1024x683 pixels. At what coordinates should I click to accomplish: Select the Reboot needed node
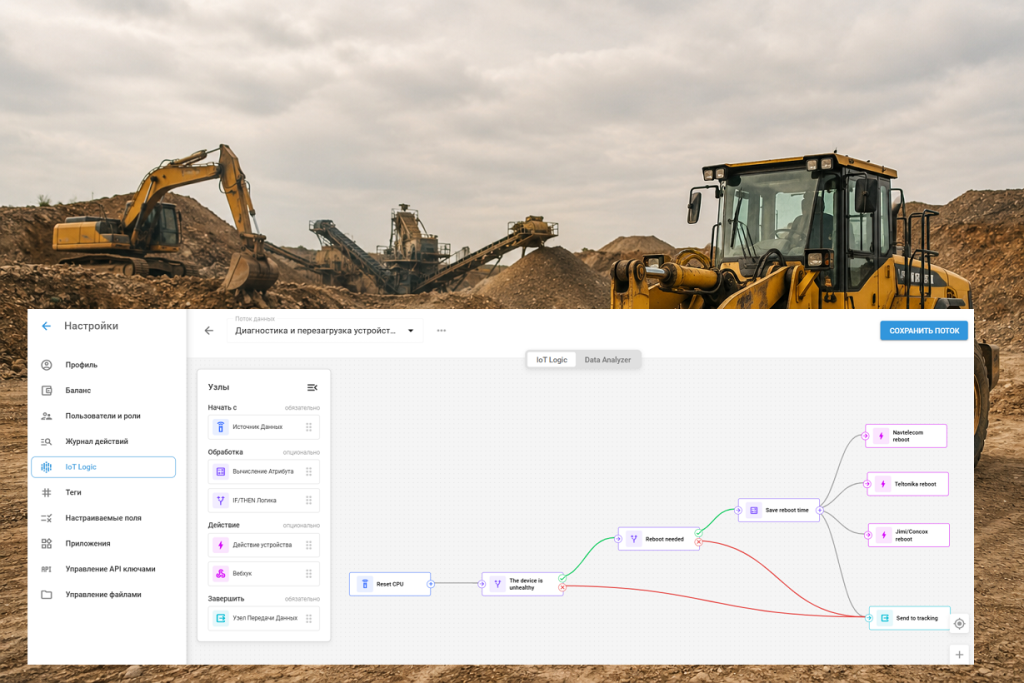click(x=658, y=539)
